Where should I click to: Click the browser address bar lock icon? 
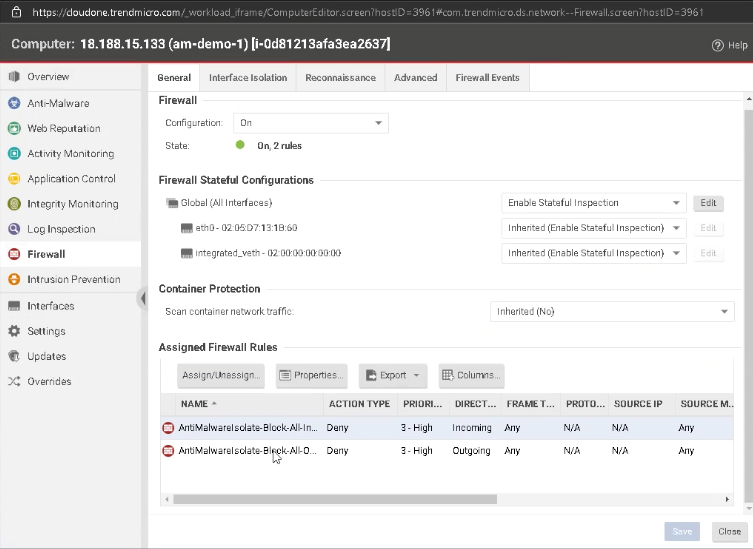coord(16,12)
